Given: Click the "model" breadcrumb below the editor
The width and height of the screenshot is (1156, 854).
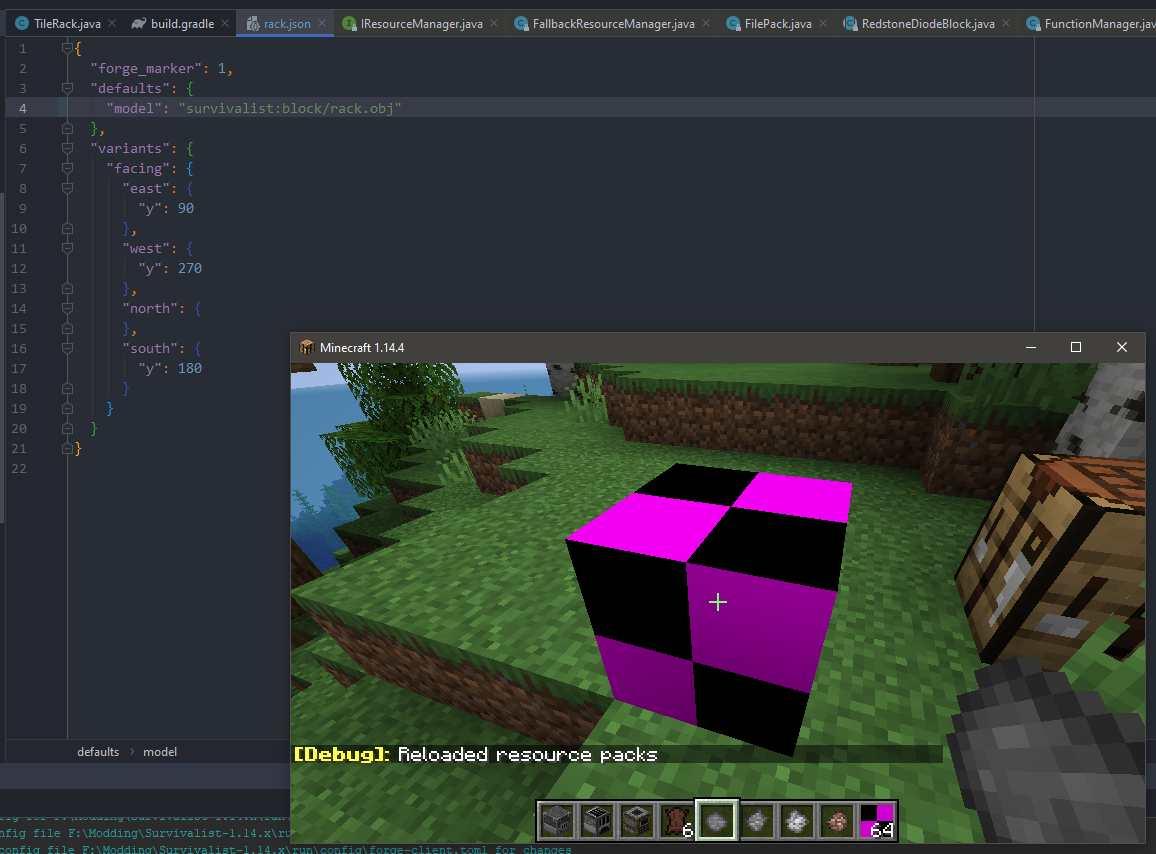Looking at the screenshot, I should coord(160,751).
